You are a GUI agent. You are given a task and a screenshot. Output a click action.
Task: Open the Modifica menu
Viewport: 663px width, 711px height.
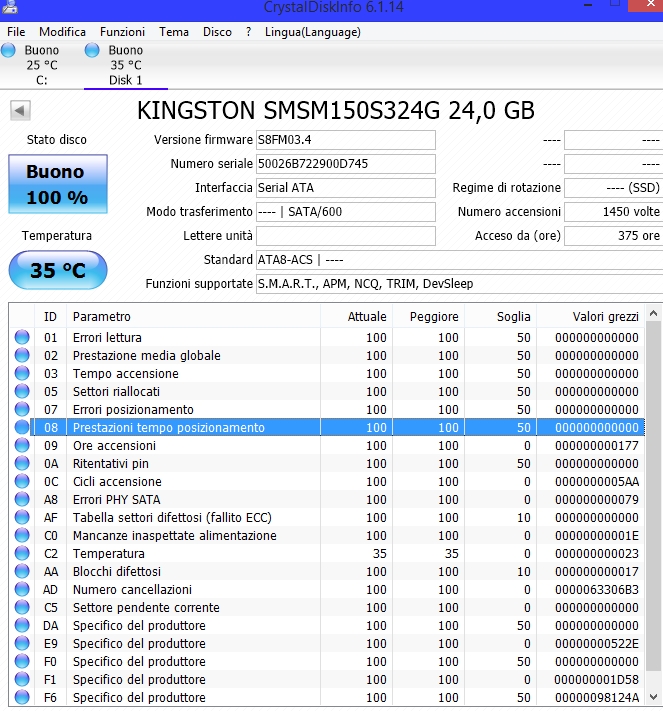click(x=62, y=32)
